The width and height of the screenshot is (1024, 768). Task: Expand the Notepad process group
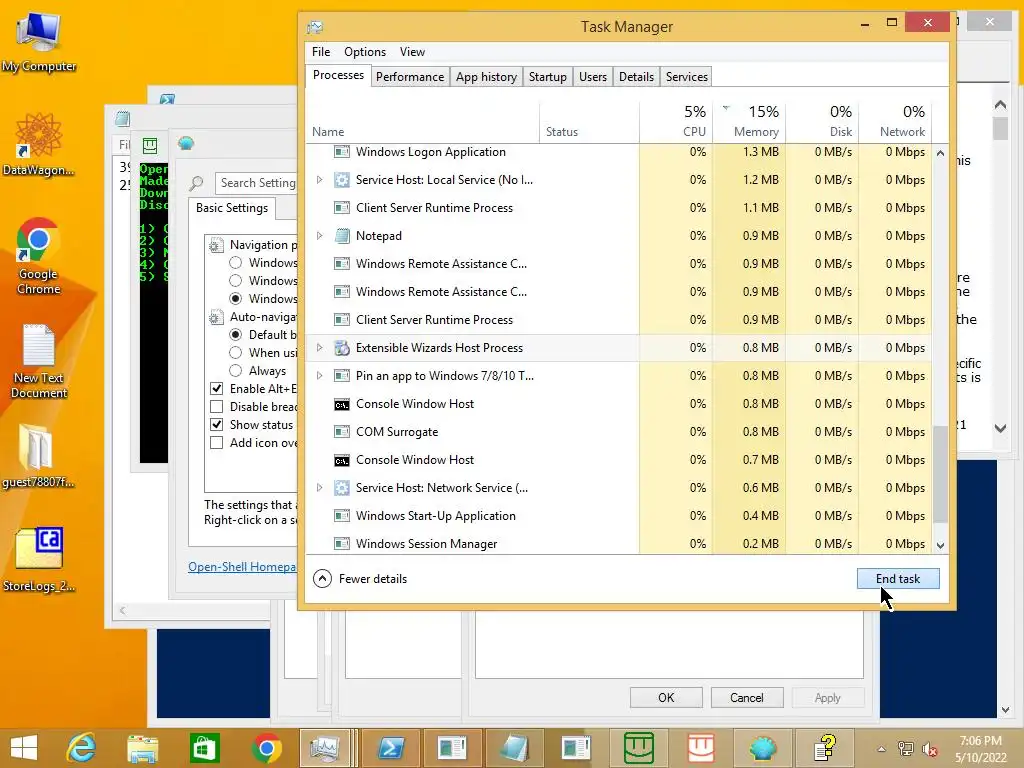pyautogui.click(x=319, y=236)
